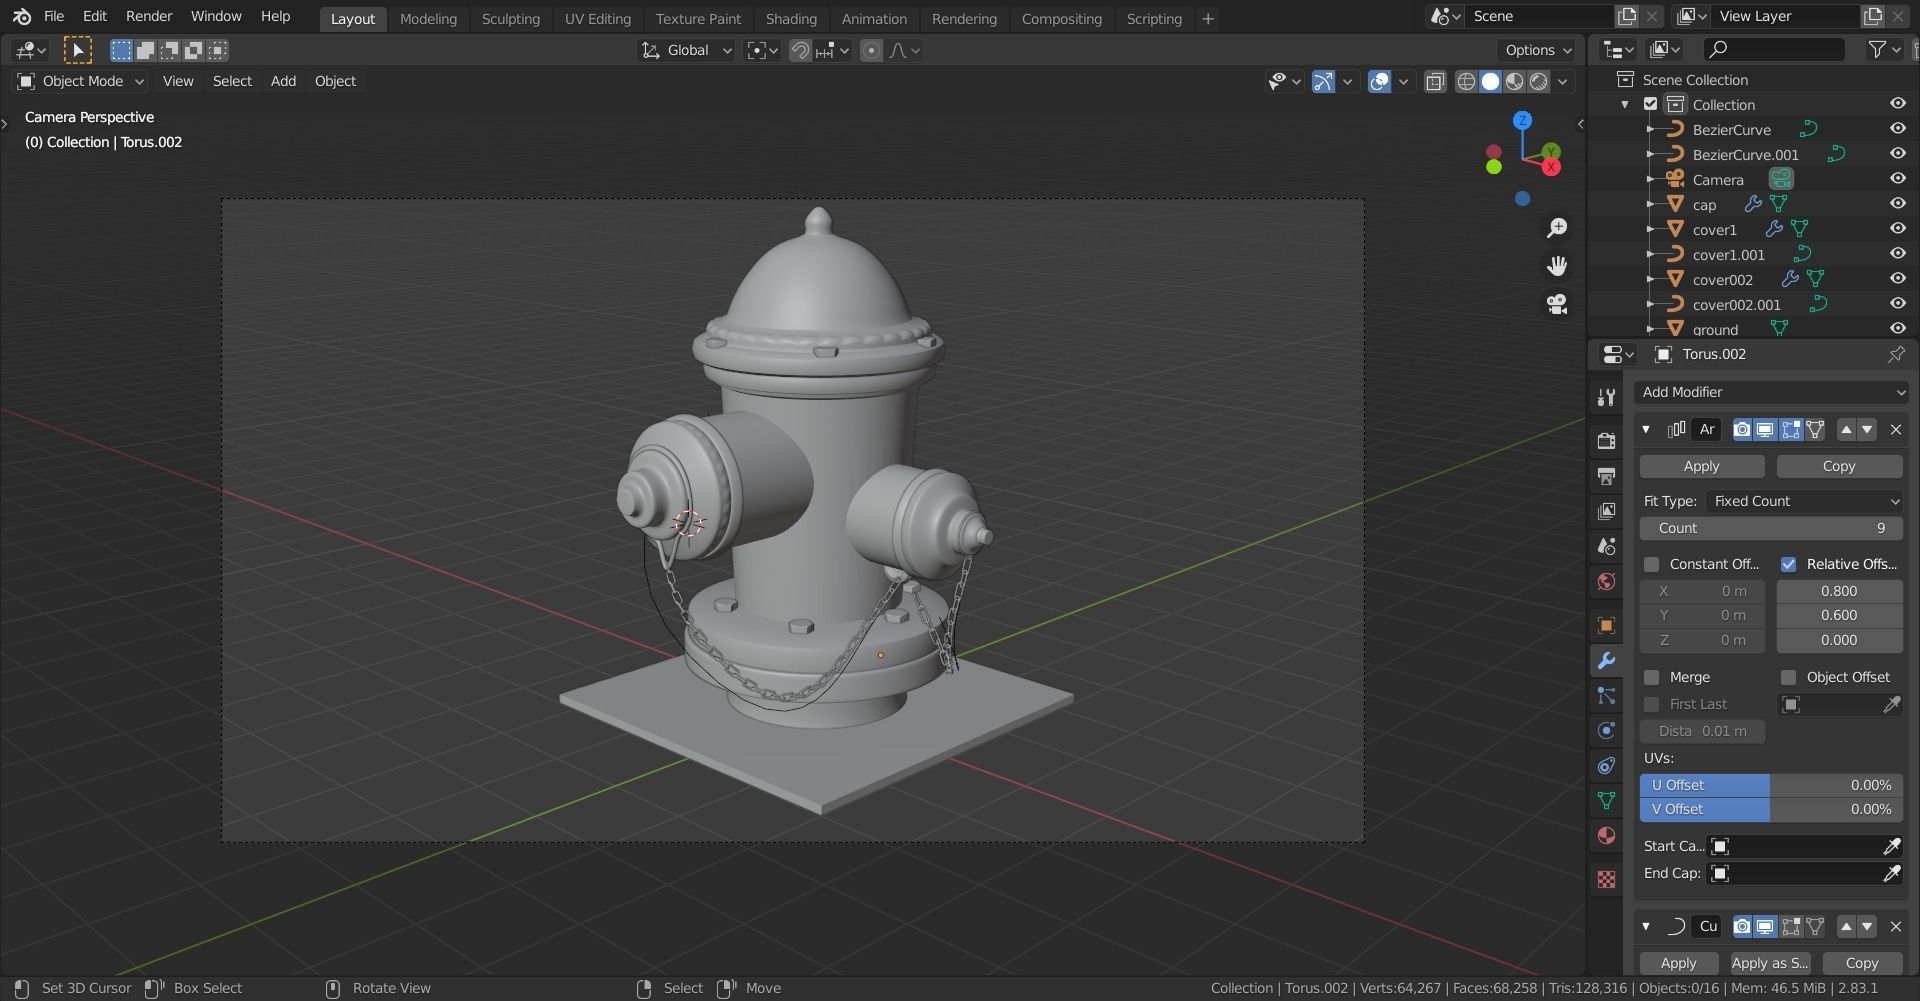Uncheck Relative Offset in the Array modifier

tap(1789, 564)
